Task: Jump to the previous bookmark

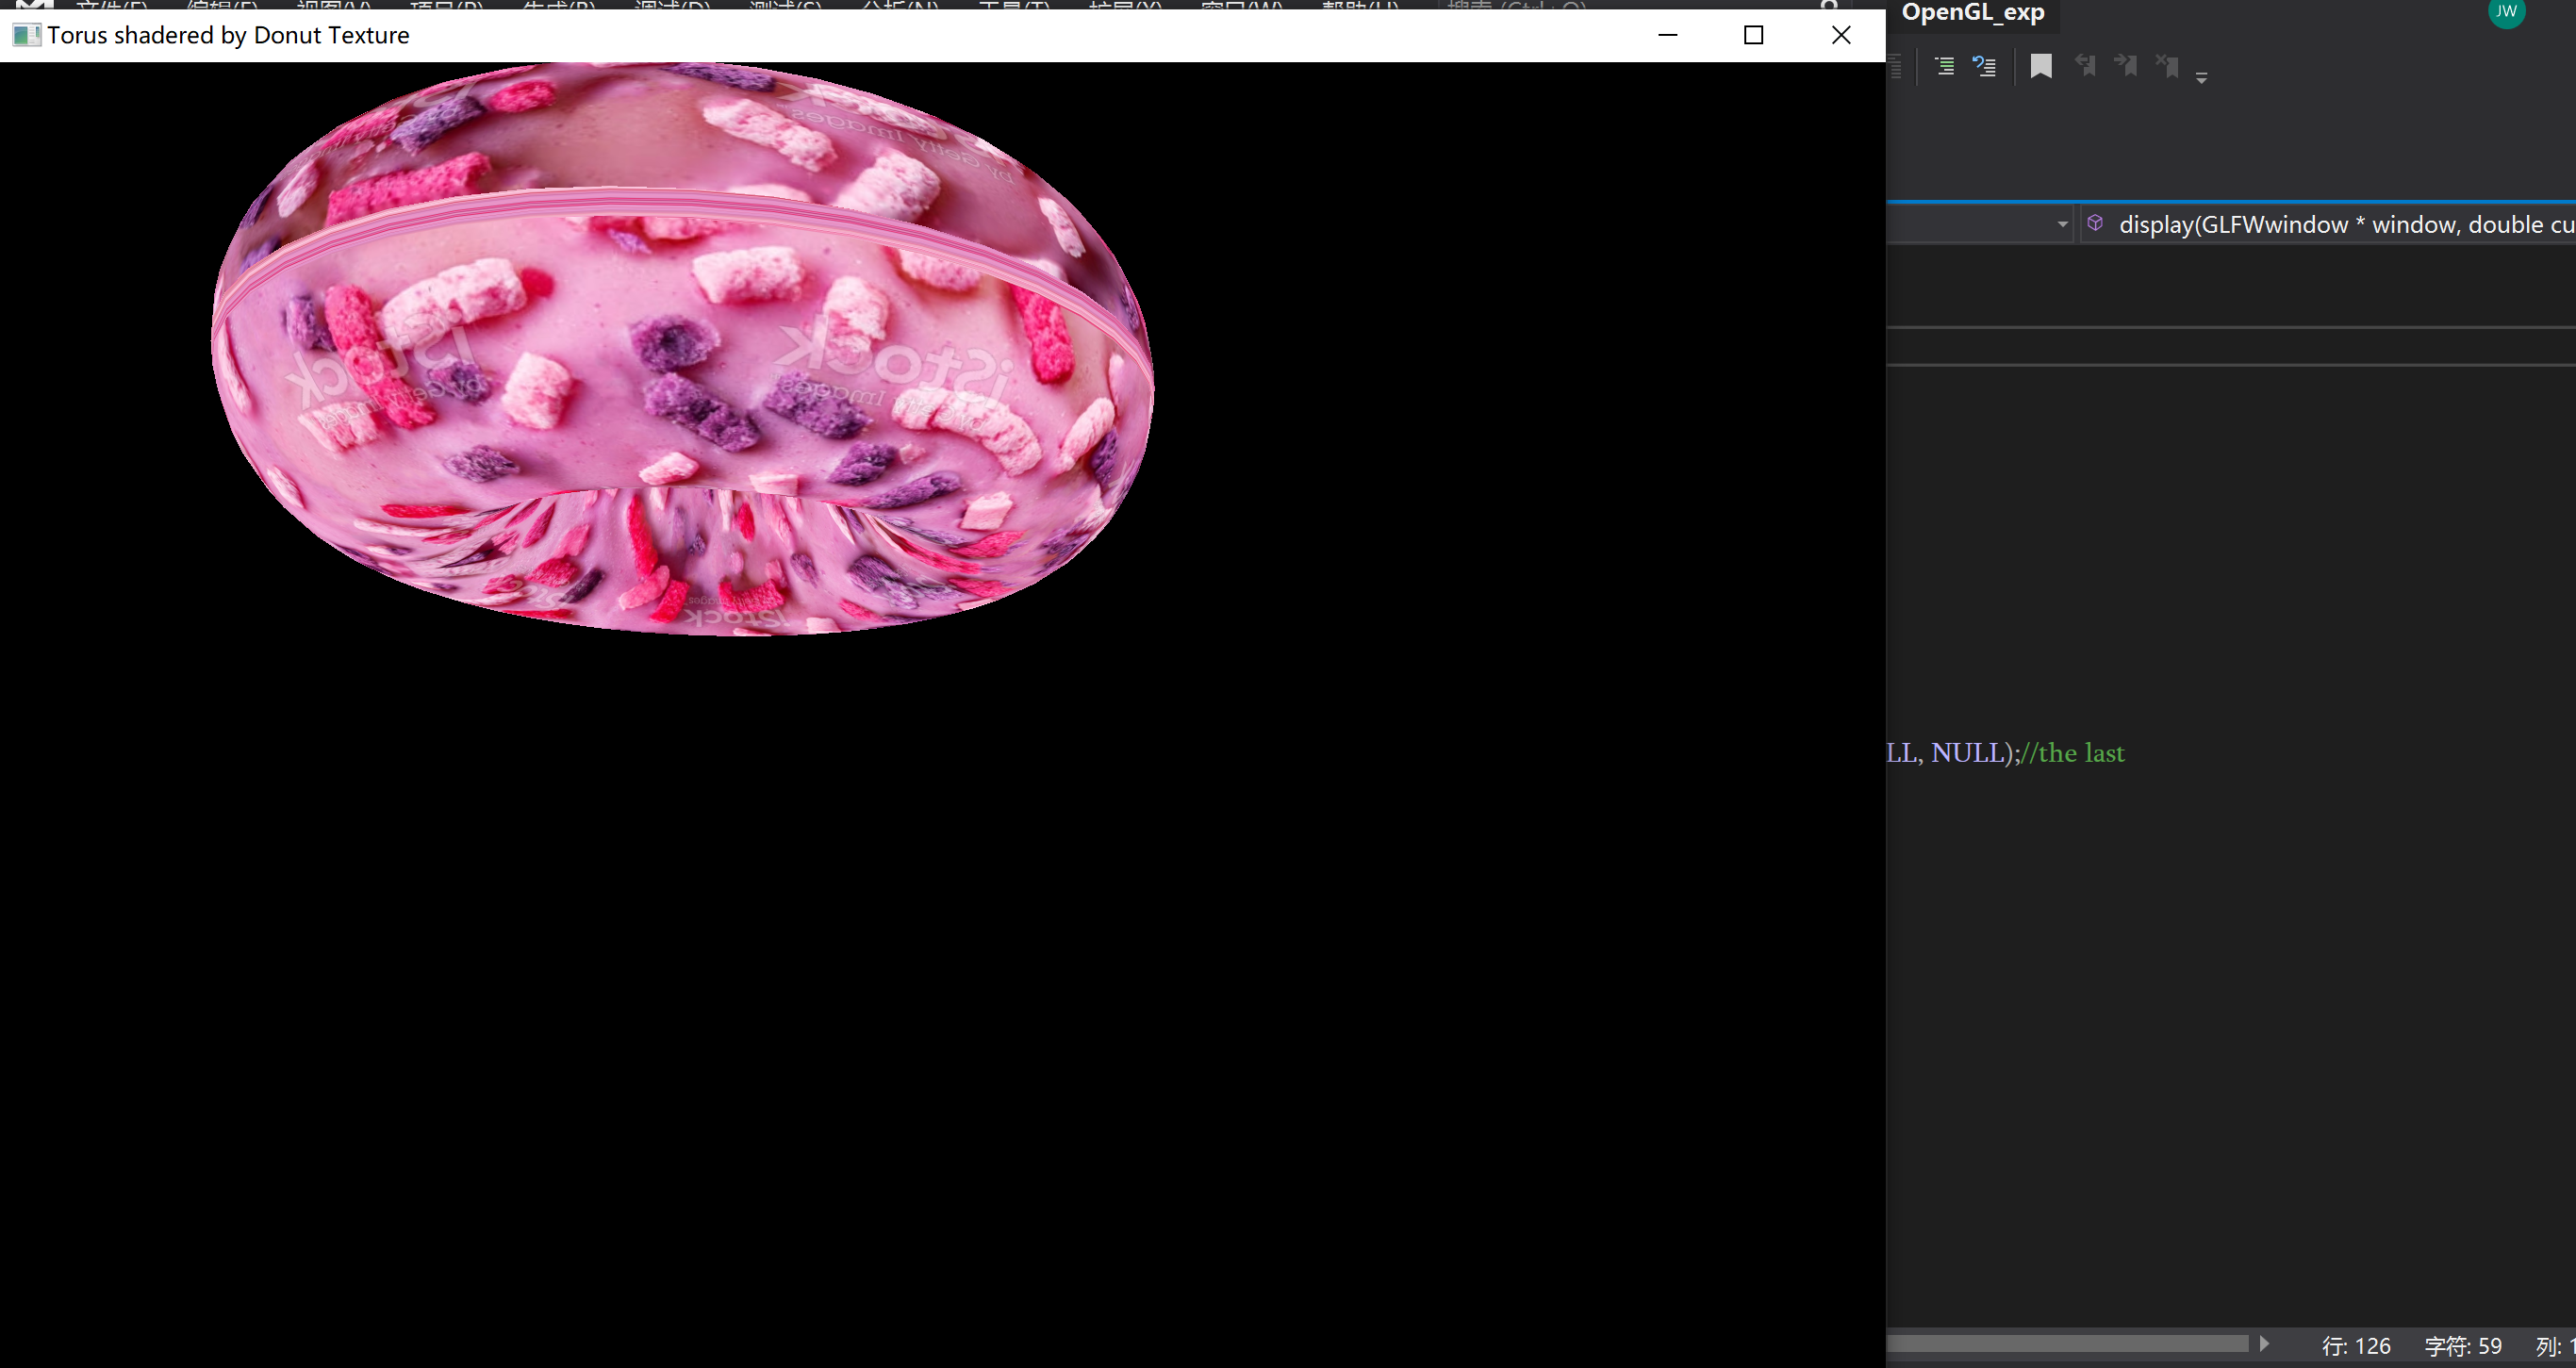Action: 2086,66
